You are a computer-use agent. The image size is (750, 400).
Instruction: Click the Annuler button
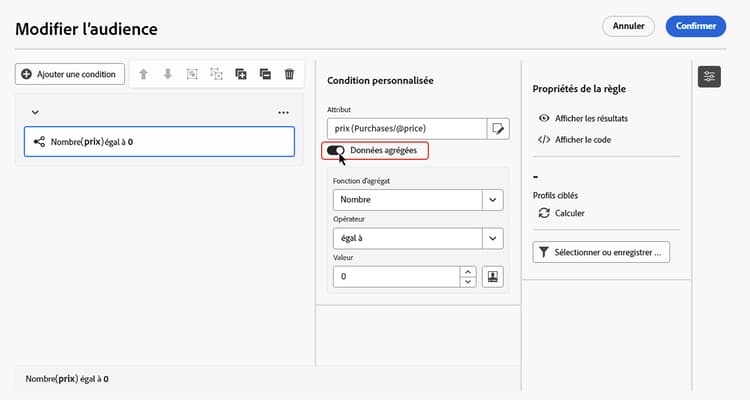coord(628,26)
